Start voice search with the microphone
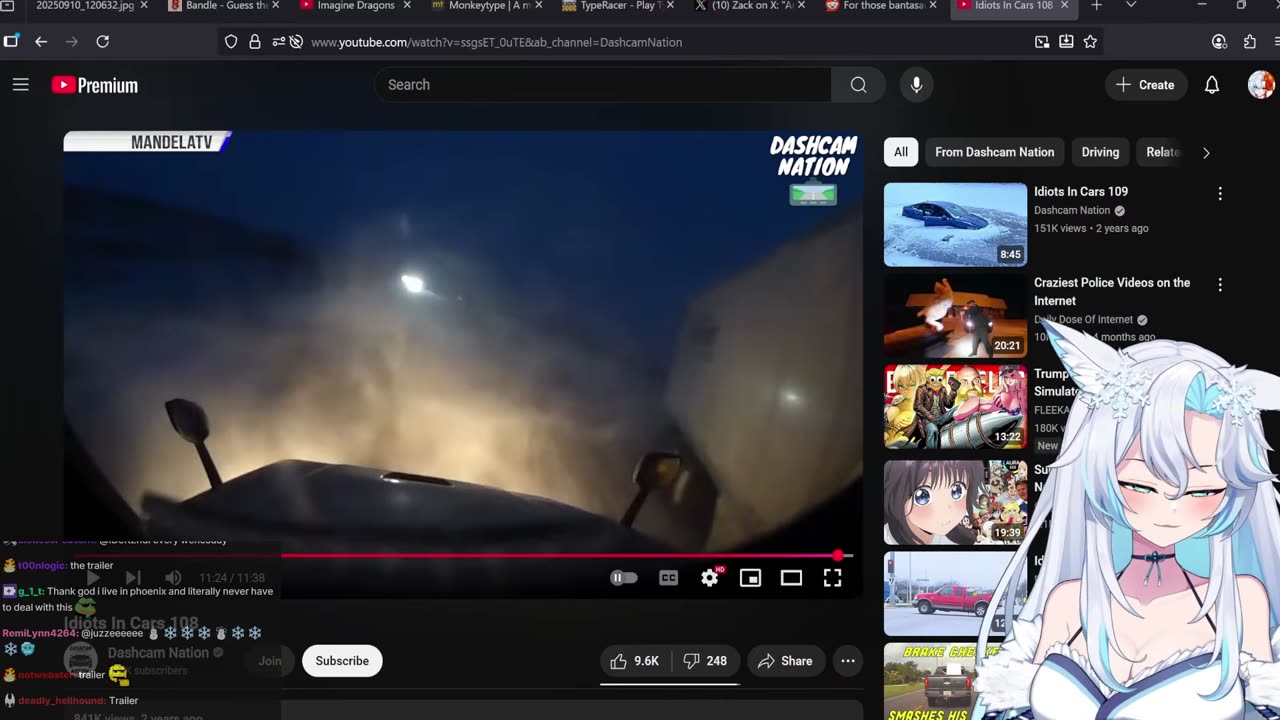The image size is (1280, 720). point(916,85)
